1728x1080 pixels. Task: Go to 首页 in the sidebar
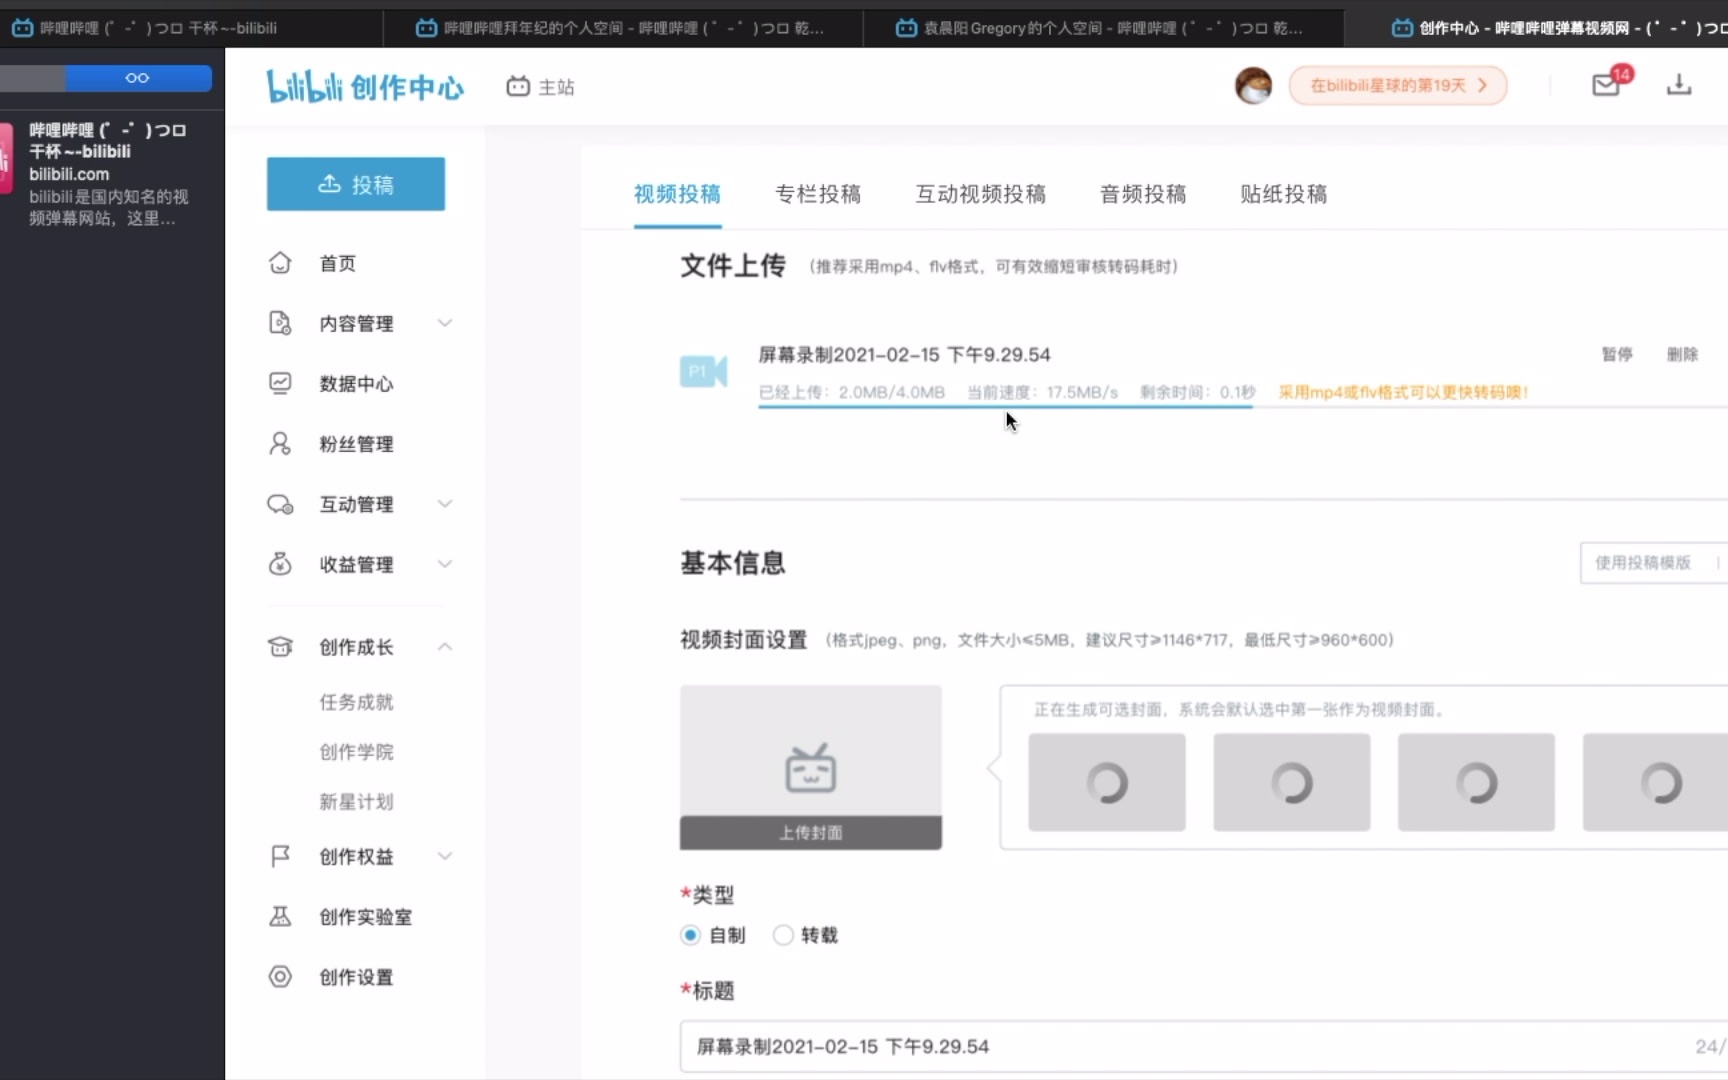(x=336, y=262)
